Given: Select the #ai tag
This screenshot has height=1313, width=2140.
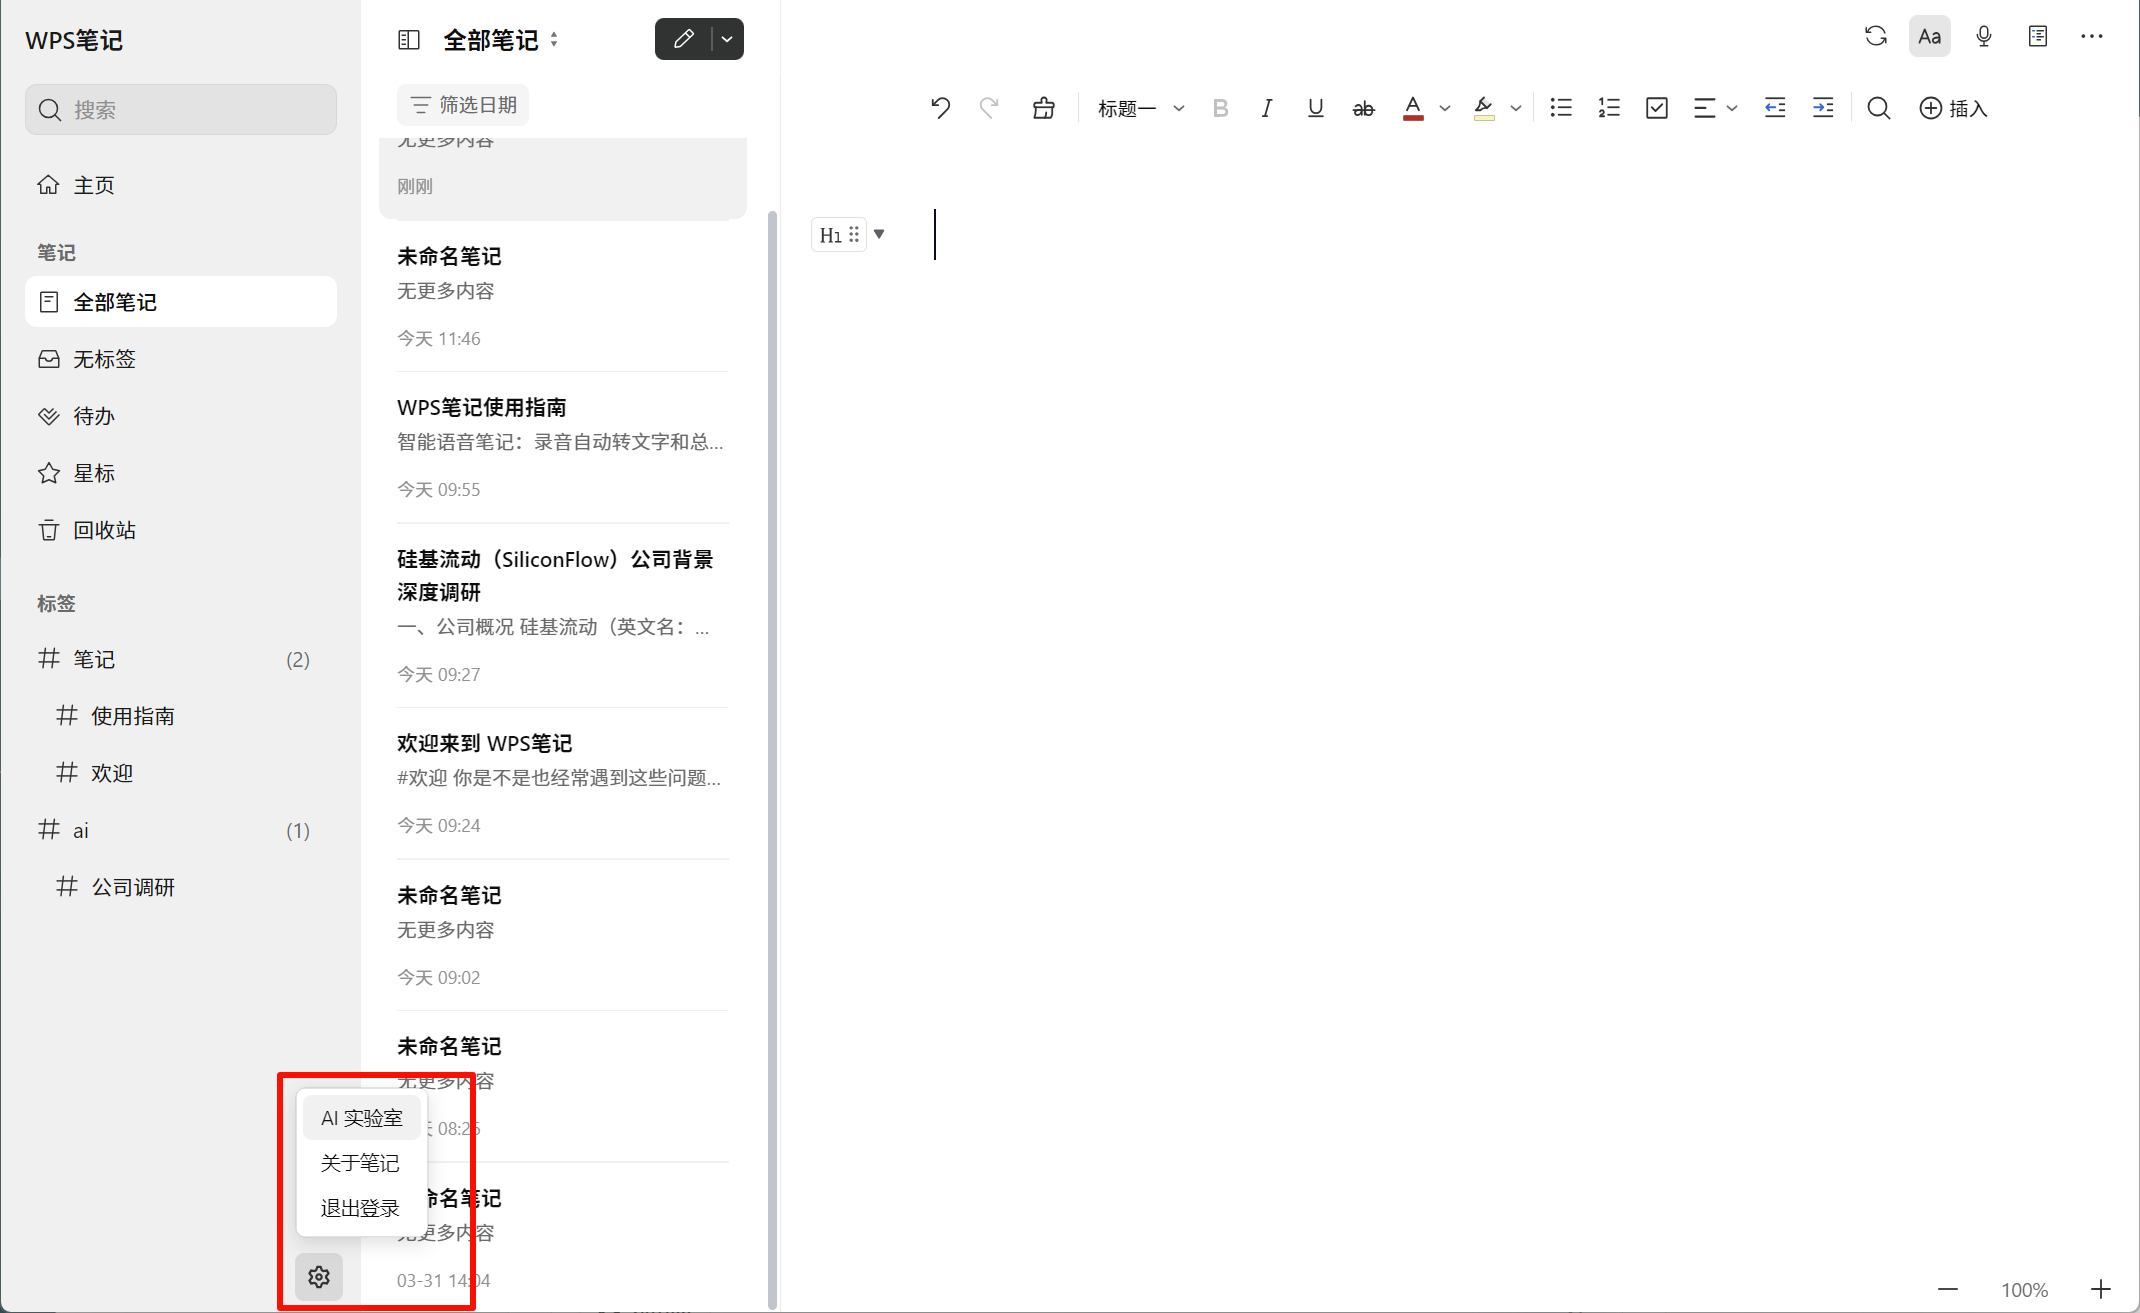Looking at the screenshot, I should point(181,830).
